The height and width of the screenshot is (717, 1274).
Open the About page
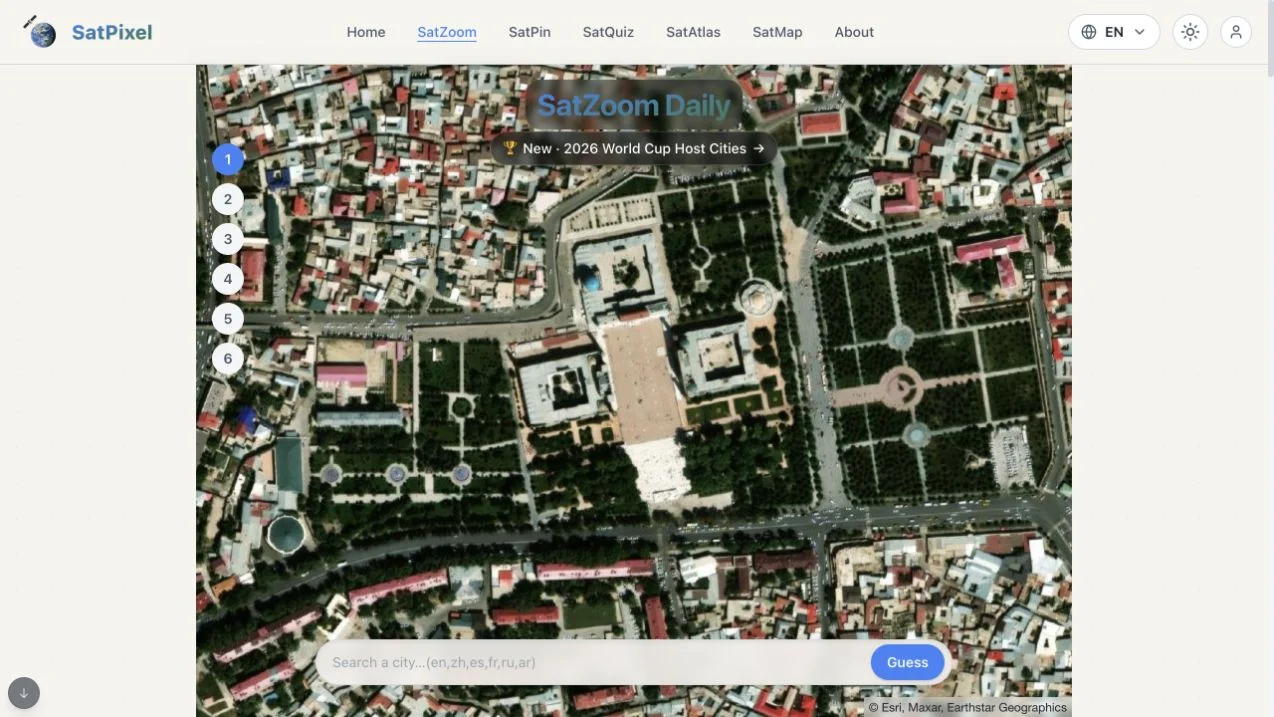pyautogui.click(x=854, y=32)
